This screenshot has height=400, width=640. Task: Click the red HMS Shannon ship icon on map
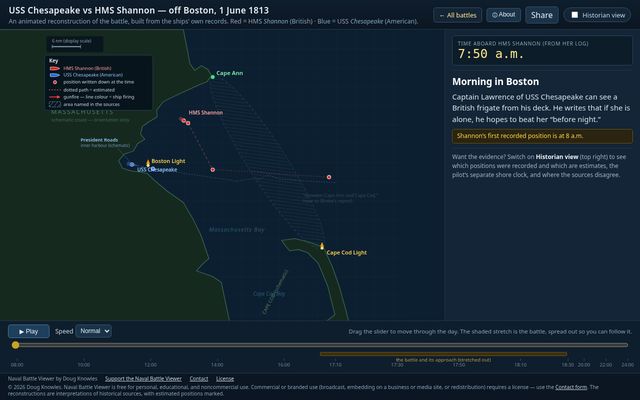182,120
